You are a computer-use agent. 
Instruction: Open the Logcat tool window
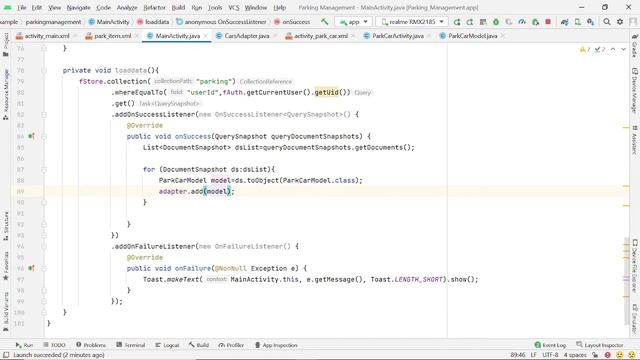[x=167, y=345]
